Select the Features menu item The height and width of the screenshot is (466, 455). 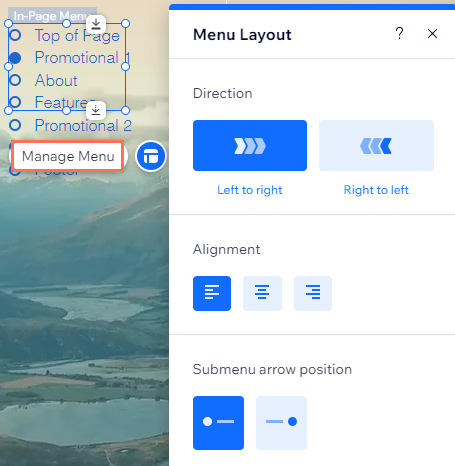point(65,102)
